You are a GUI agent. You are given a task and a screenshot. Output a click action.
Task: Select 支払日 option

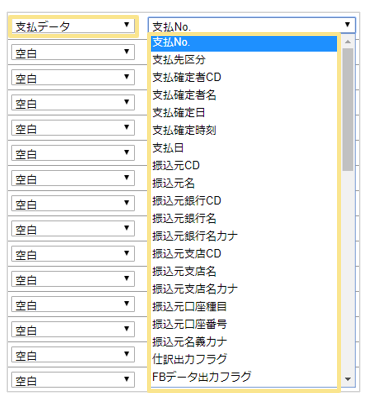coord(244,148)
